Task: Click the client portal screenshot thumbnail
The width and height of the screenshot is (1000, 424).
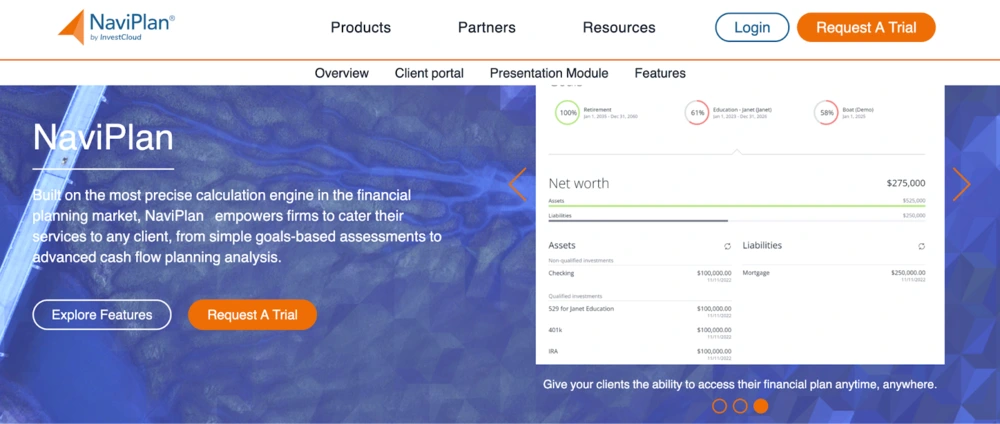Action: coord(740,224)
